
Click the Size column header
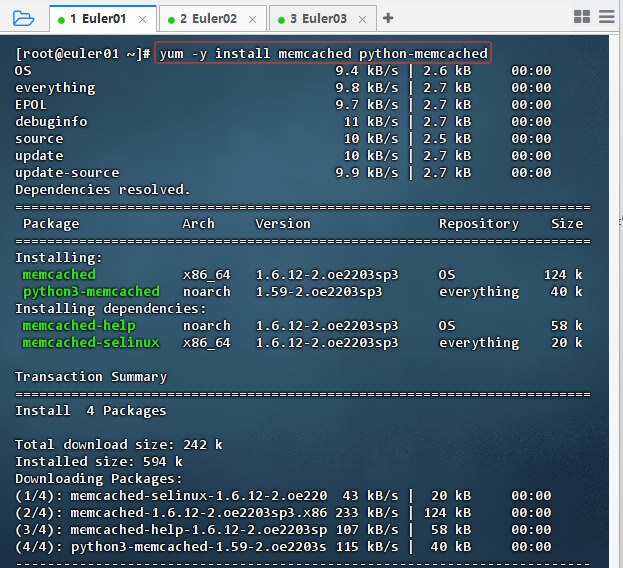point(567,224)
